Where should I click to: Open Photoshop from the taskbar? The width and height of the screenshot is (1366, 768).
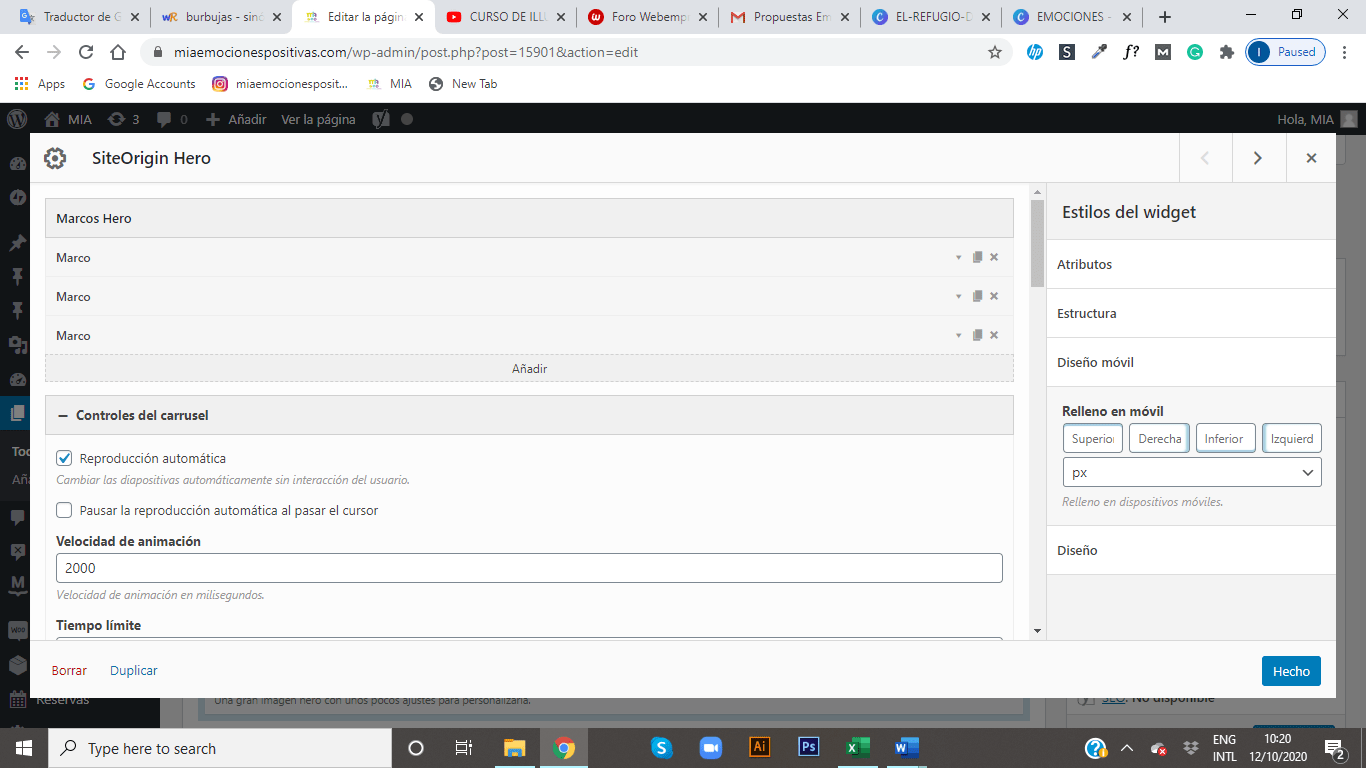point(809,747)
